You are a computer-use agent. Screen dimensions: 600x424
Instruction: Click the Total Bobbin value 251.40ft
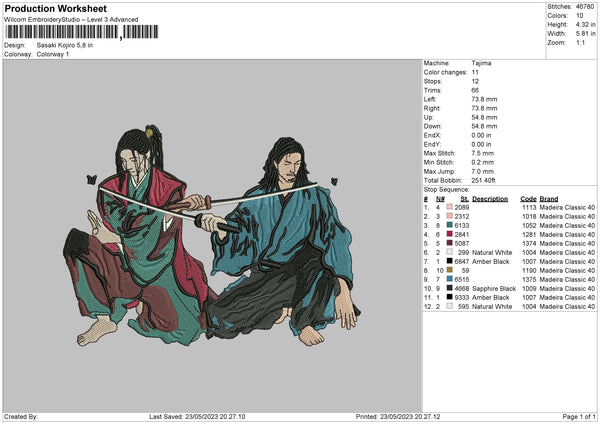point(483,180)
